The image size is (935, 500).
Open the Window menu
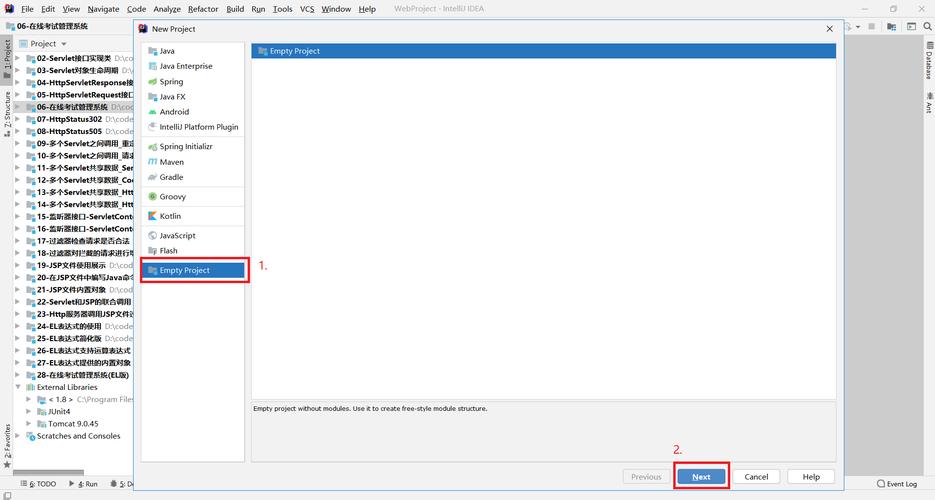point(336,9)
